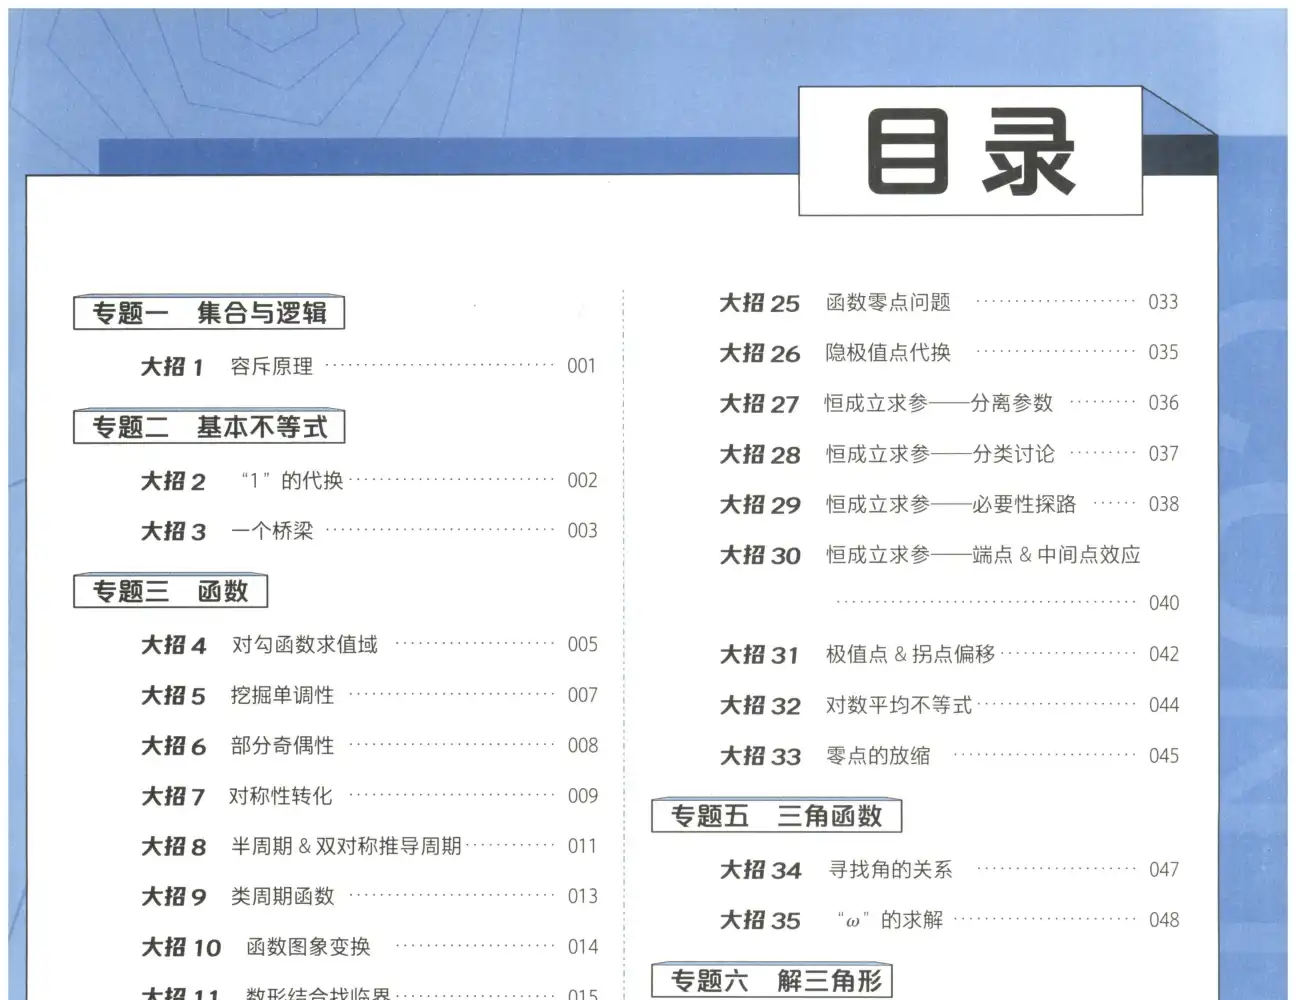Click page number 014

pyautogui.click(x=582, y=947)
